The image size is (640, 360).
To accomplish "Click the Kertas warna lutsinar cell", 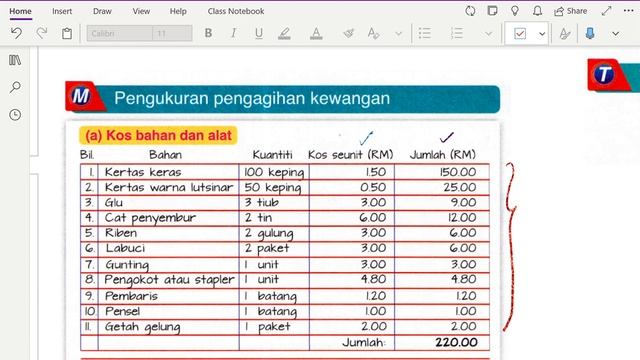I will pos(169,187).
